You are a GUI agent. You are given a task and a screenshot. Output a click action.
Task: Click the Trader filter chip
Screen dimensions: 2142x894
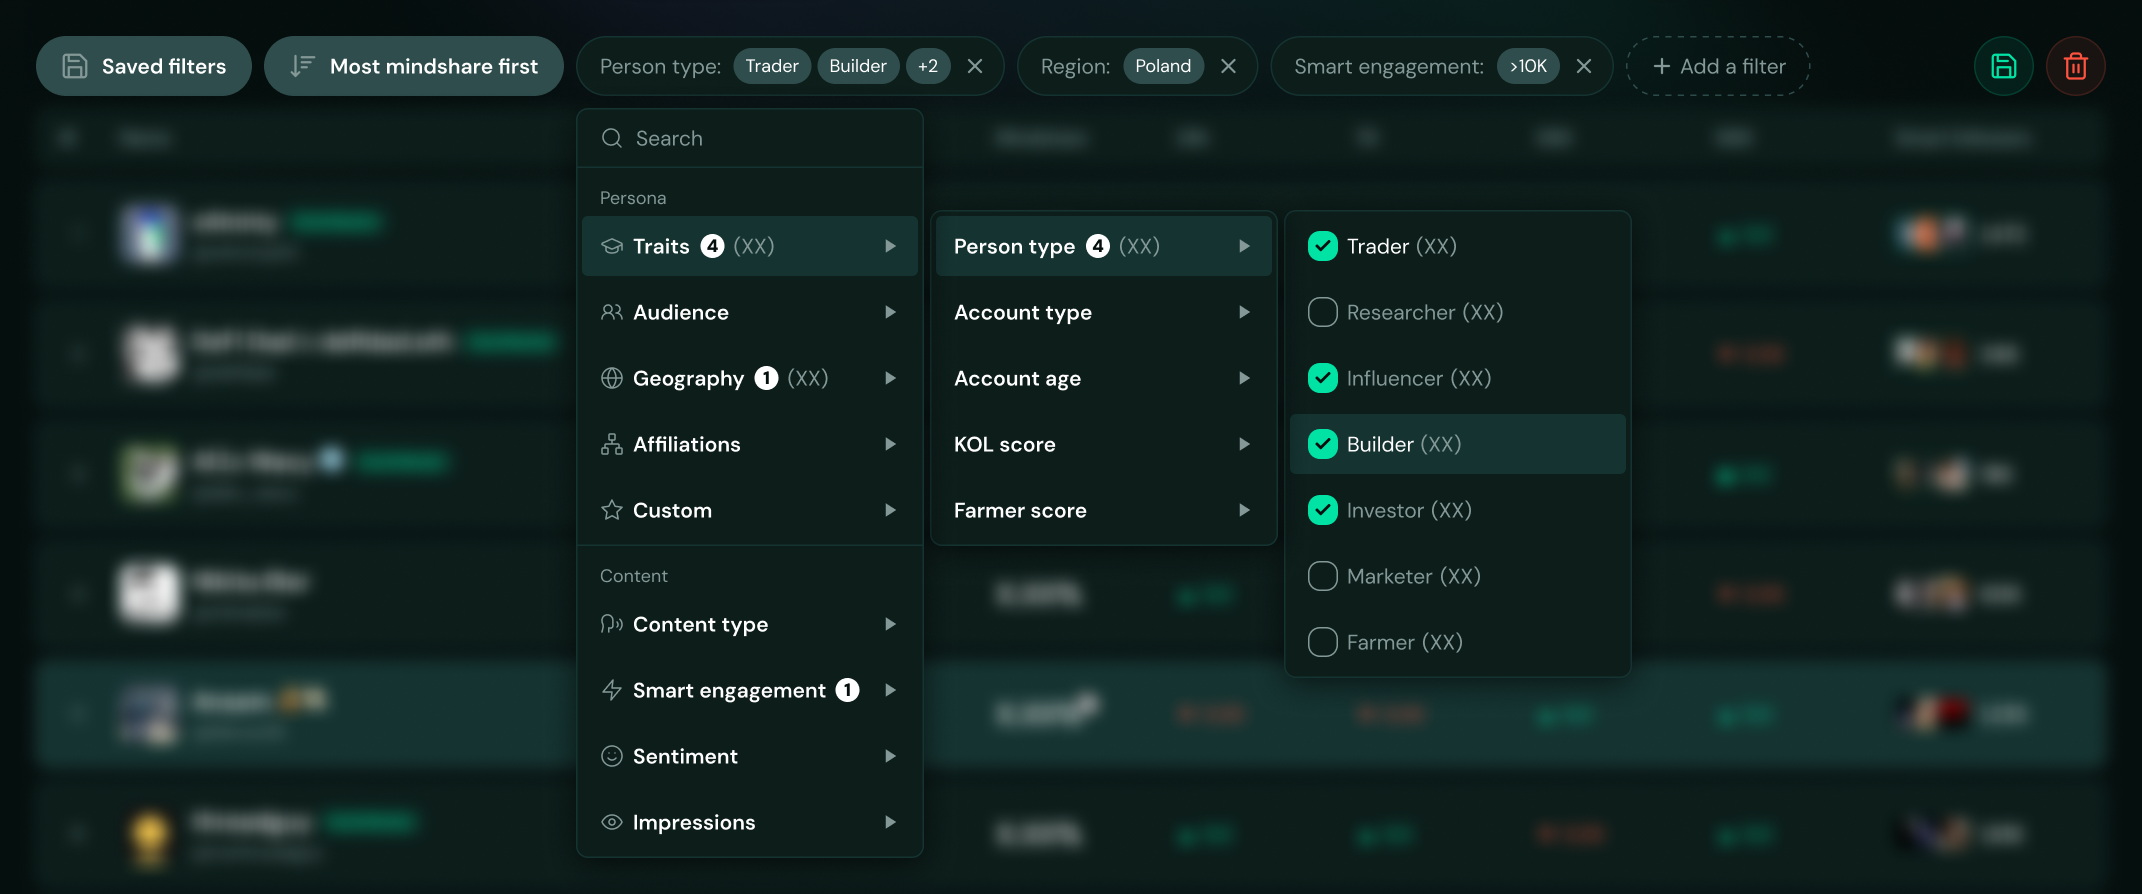(772, 66)
